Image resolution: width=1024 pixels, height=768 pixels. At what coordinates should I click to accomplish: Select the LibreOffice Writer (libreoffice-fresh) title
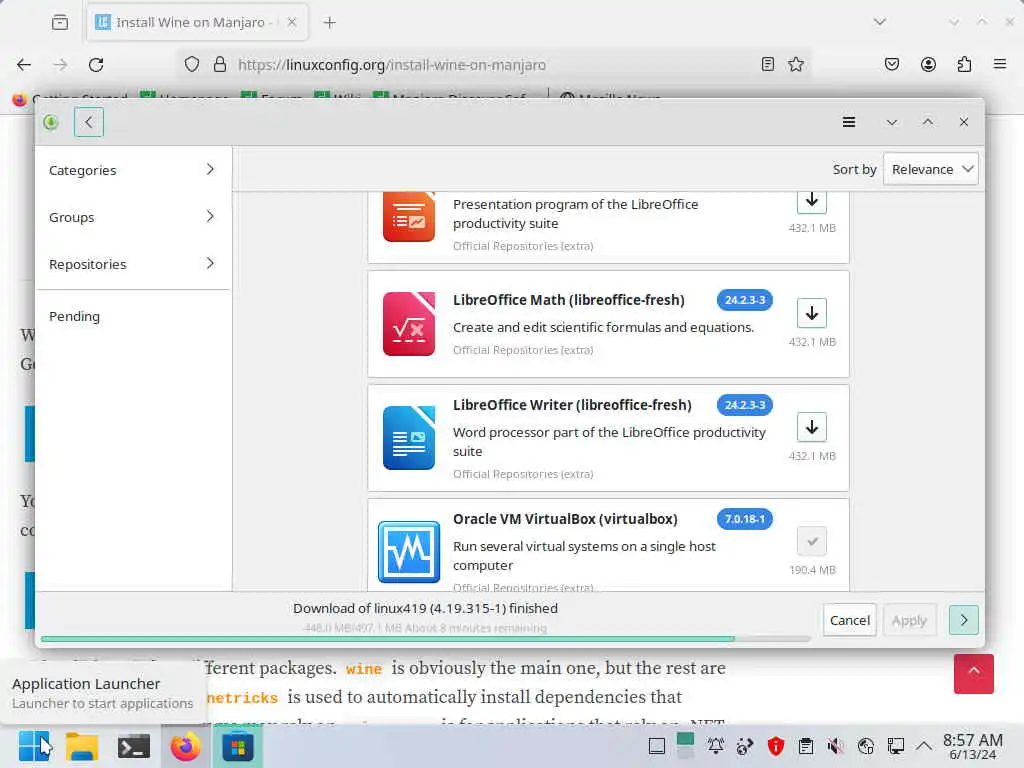tap(572, 405)
